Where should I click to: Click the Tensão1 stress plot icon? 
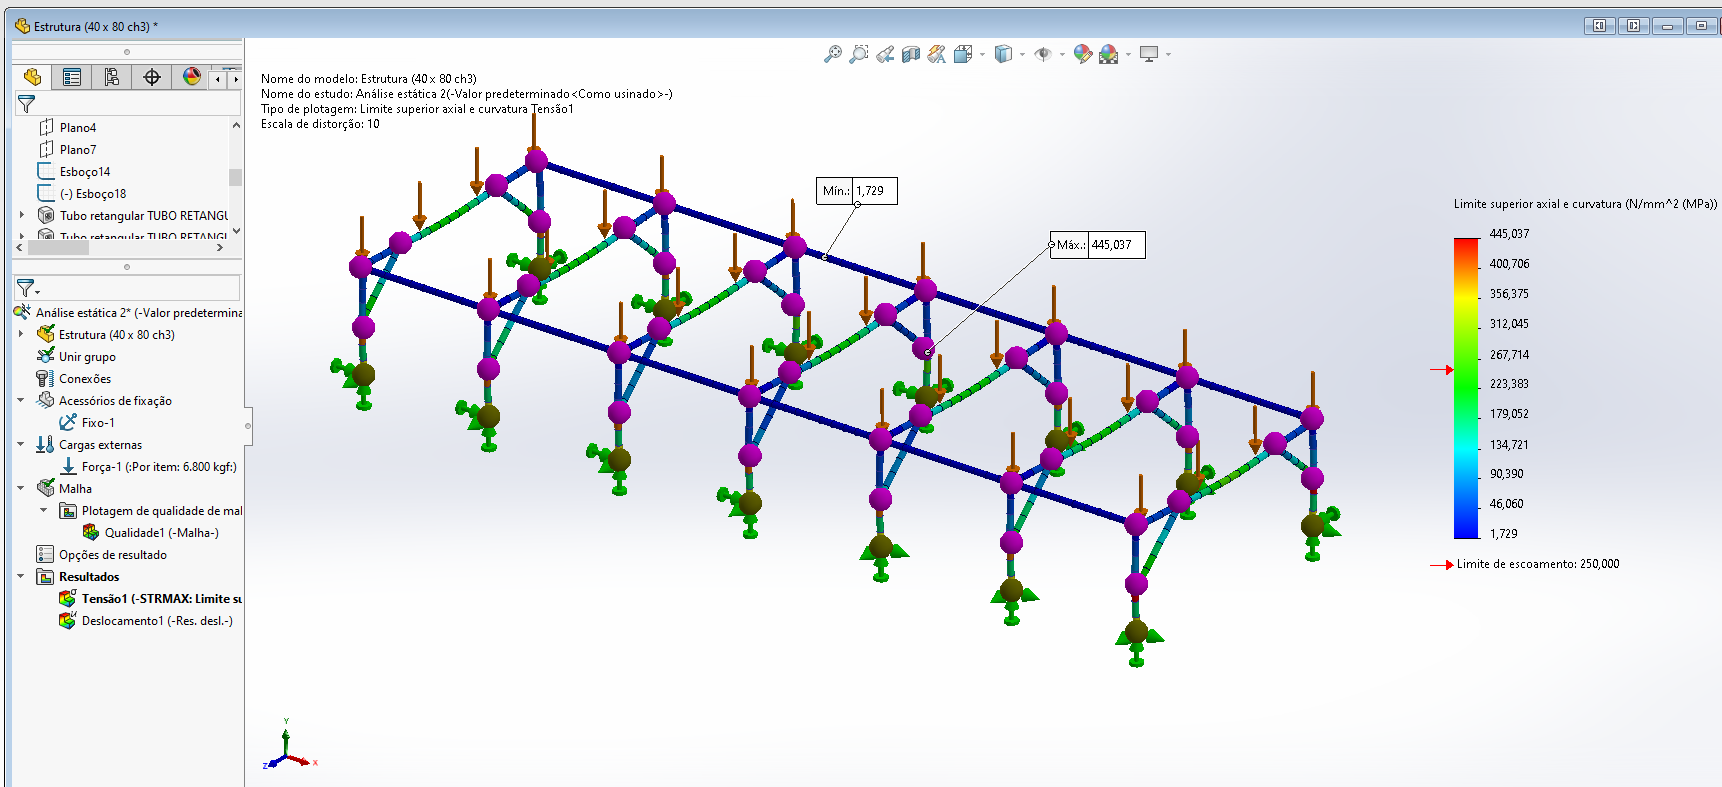(68, 598)
